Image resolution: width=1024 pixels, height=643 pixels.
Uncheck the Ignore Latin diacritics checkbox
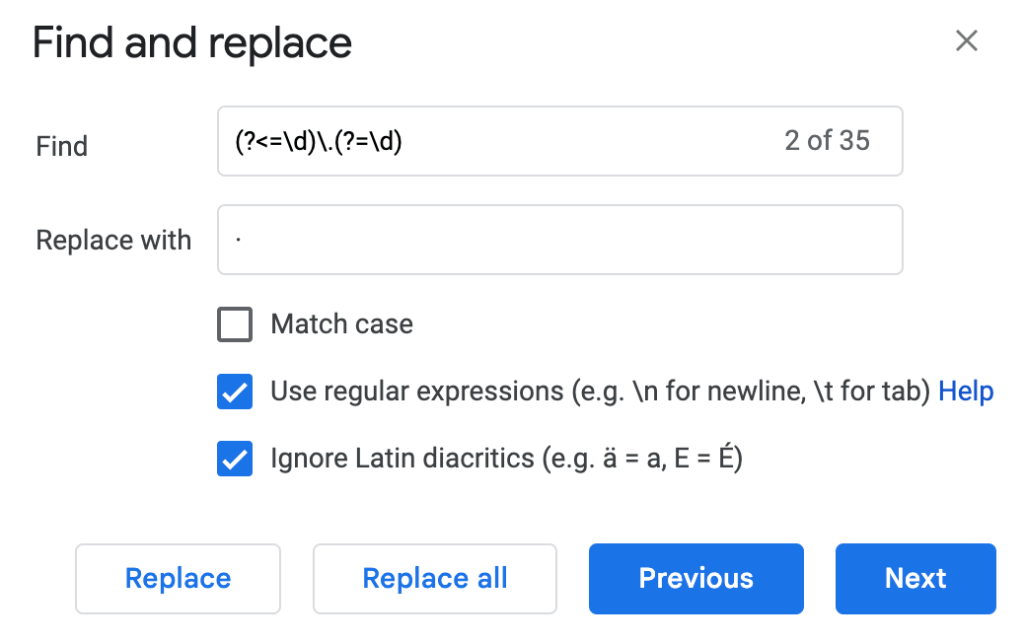[x=235, y=459]
